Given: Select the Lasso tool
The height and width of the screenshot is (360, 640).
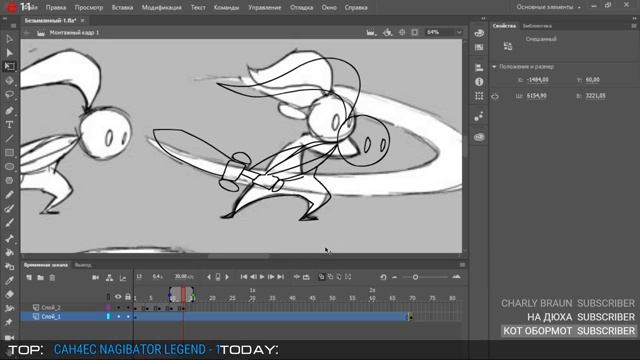Looking at the screenshot, I should [9, 95].
